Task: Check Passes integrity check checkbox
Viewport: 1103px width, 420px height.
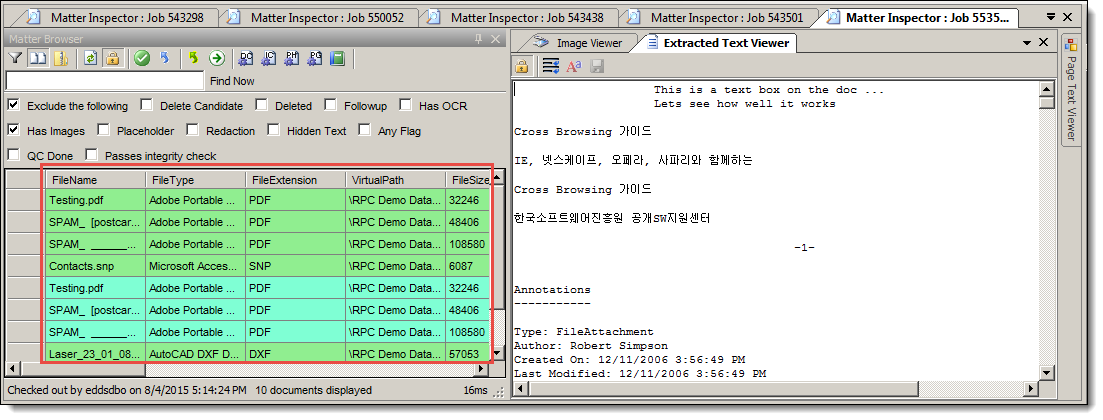Action: click(x=91, y=154)
